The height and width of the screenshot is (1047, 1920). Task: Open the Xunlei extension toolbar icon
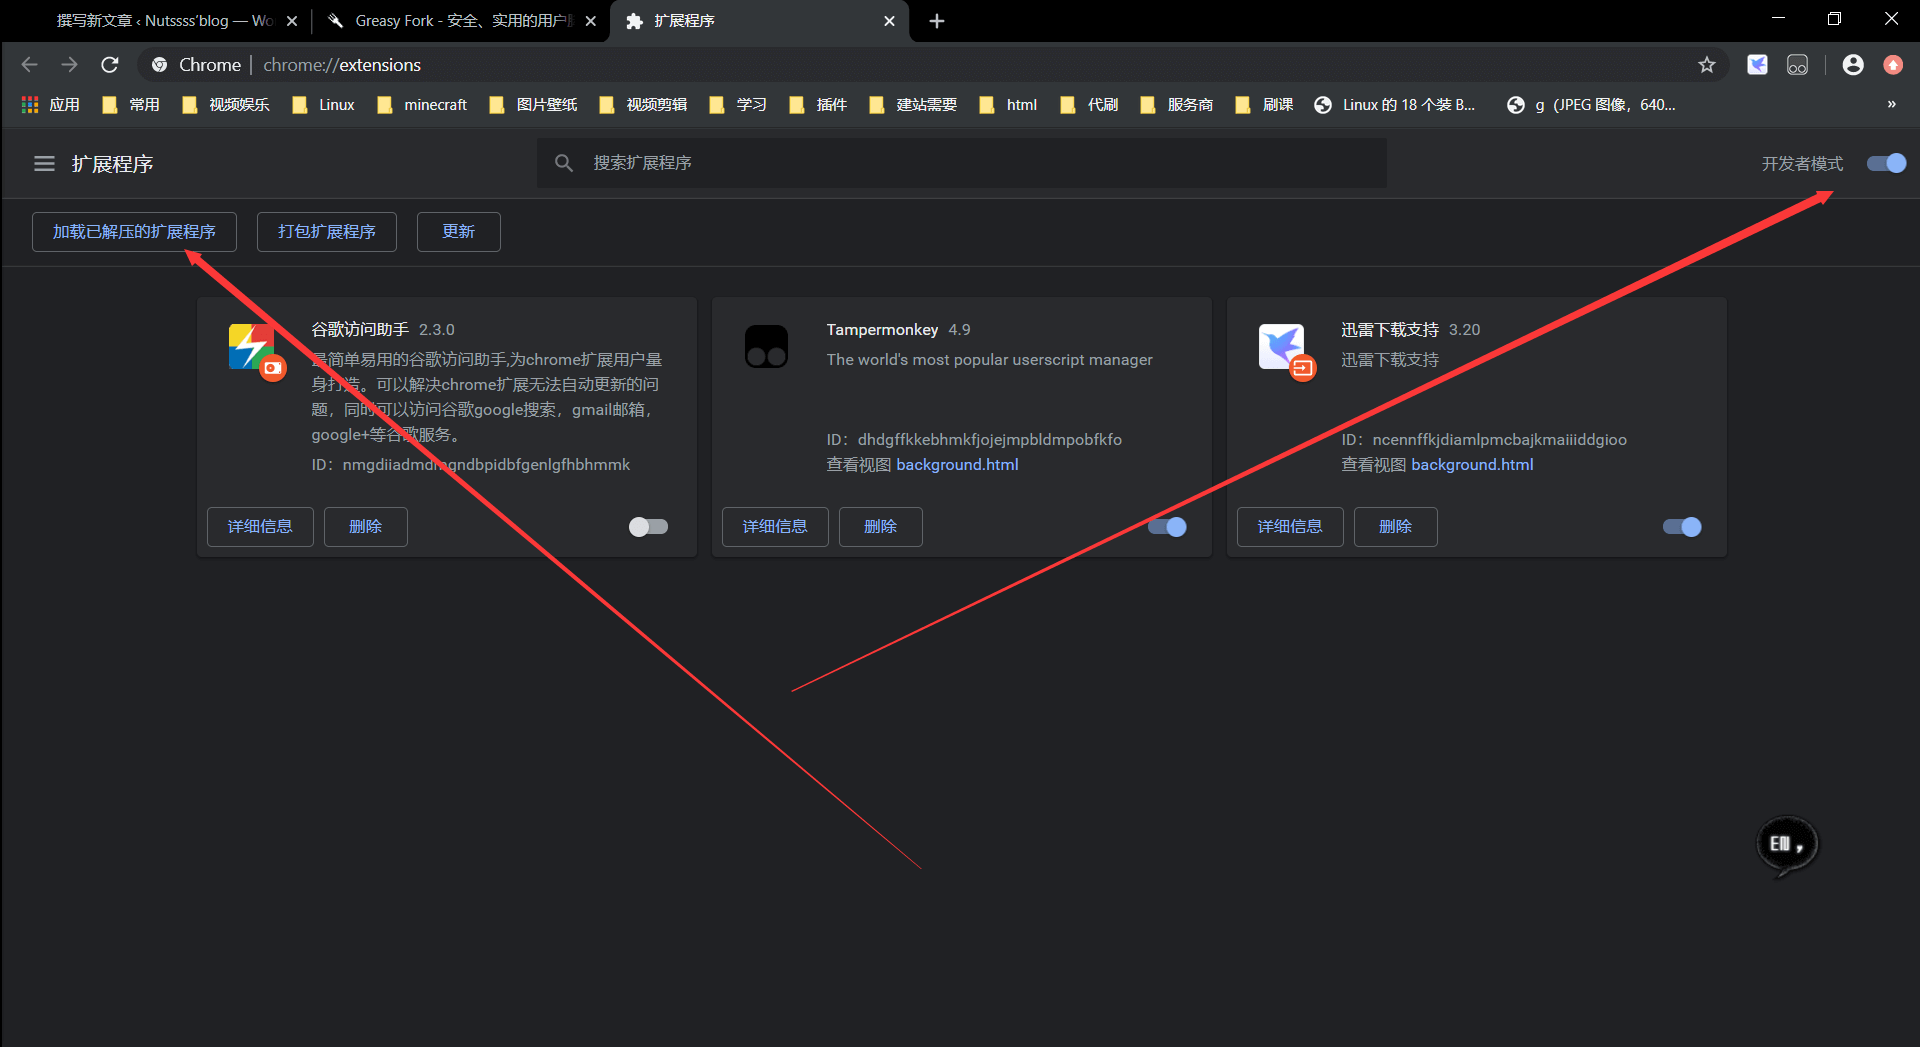1757,65
